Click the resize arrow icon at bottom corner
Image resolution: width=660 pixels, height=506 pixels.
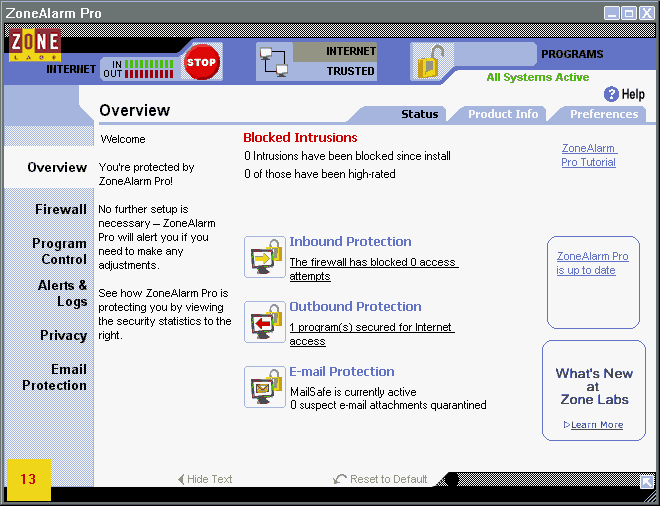(647, 482)
